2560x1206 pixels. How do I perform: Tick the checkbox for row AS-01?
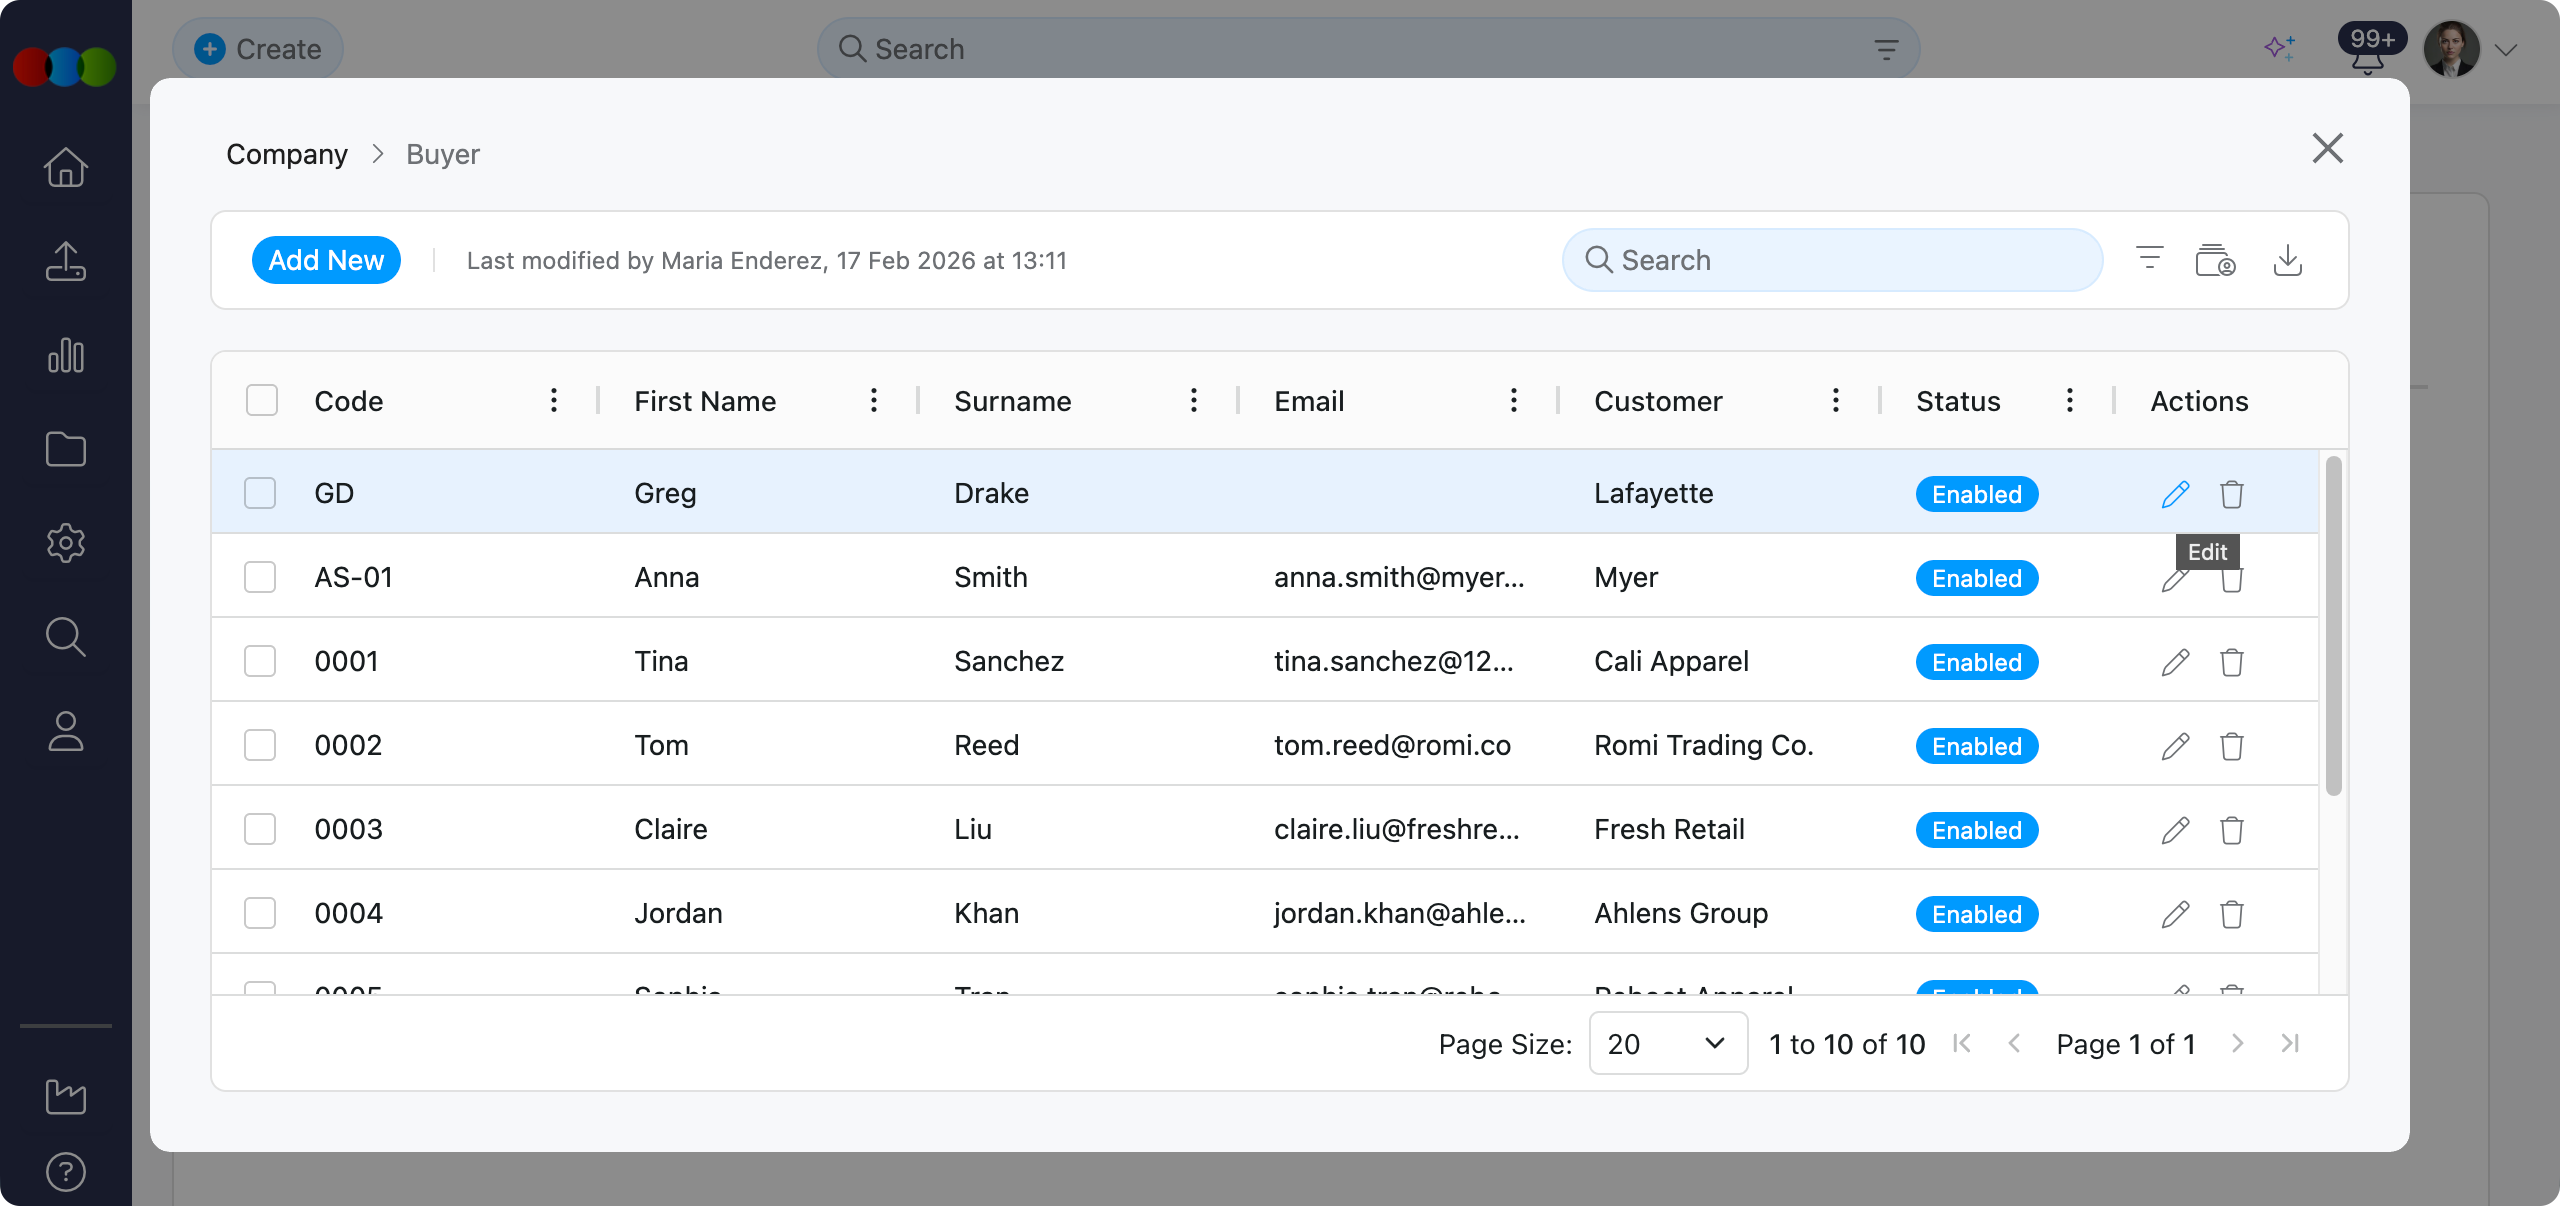click(x=260, y=577)
